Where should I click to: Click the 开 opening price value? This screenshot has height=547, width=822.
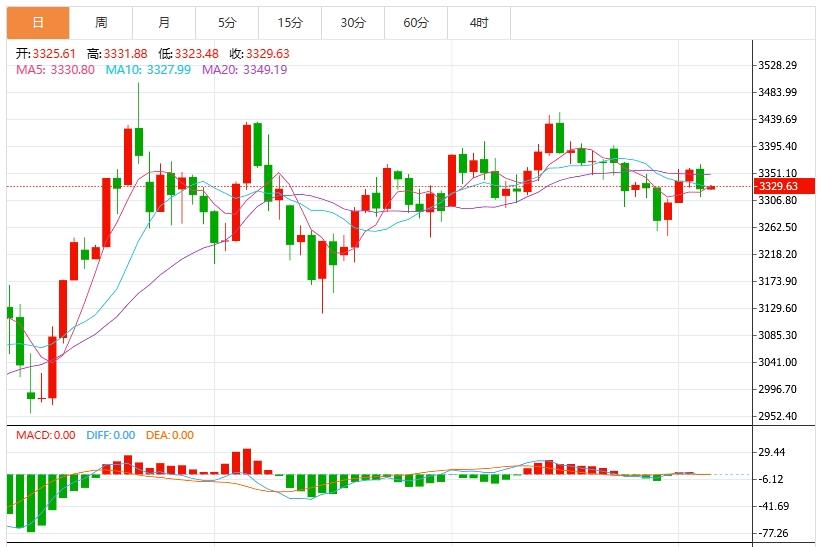pyautogui.click(x=47, y=53)
